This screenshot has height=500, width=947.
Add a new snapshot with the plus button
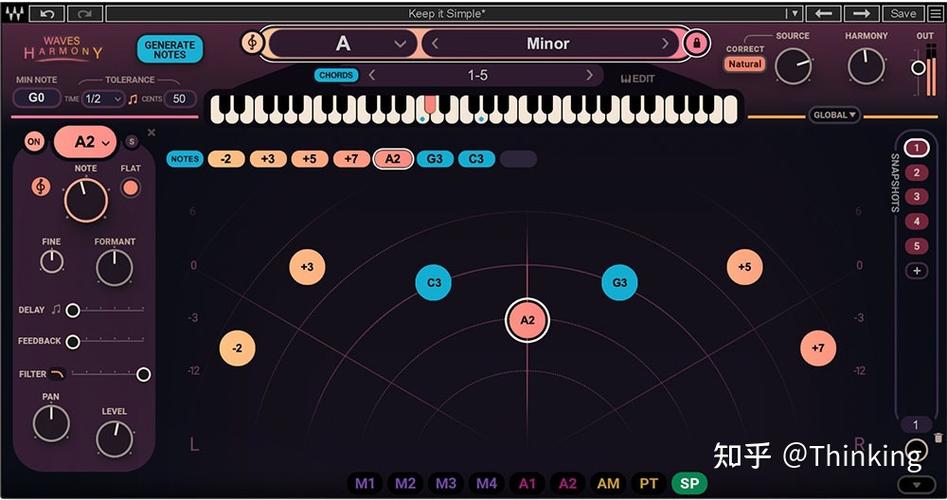[x=916, y=271]
